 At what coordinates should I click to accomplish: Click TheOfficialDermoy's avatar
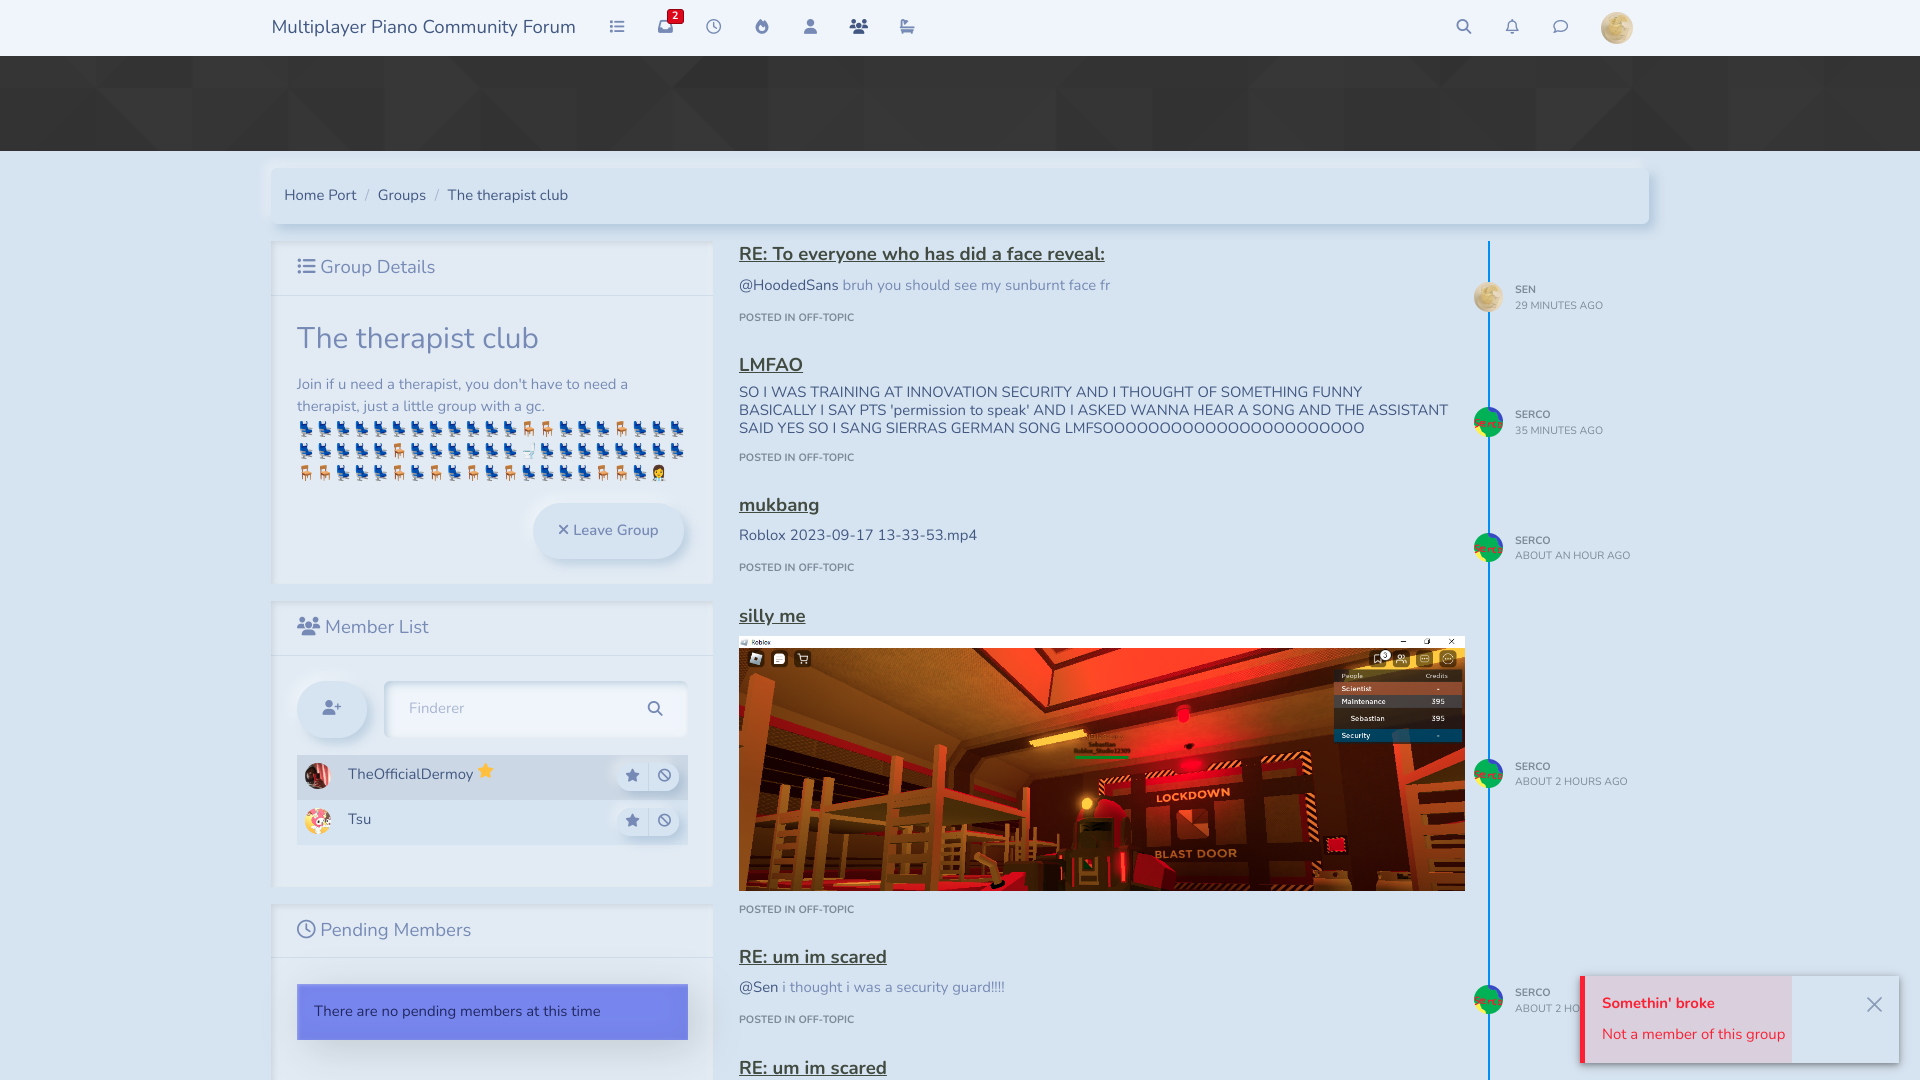318,776
